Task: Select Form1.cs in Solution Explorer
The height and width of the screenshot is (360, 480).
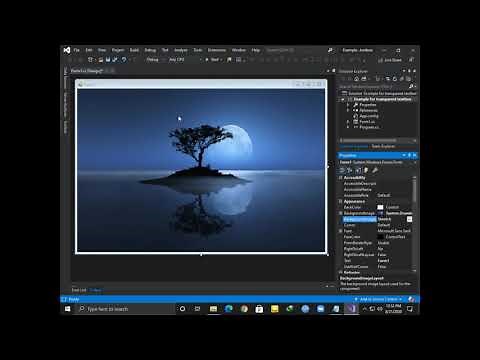Action: click(x=367, y=122)
